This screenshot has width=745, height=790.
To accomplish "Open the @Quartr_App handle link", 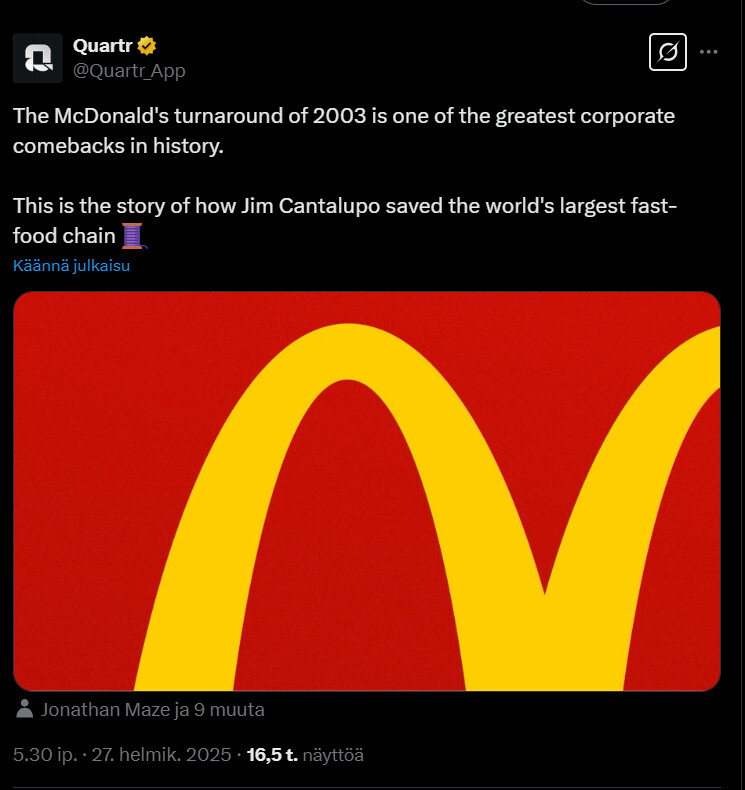I will [x=129, y=71].
